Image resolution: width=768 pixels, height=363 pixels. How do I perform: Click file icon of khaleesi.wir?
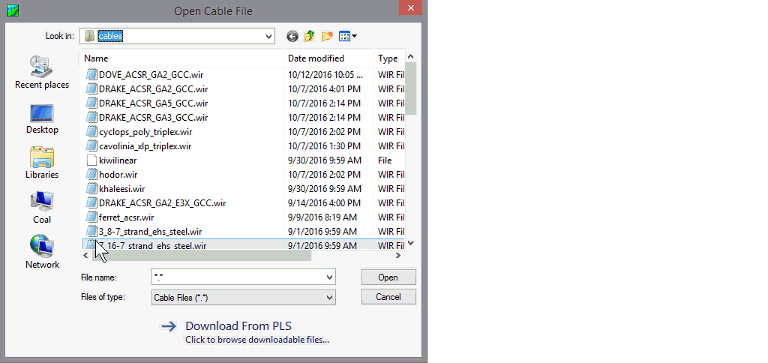(92, 188)
